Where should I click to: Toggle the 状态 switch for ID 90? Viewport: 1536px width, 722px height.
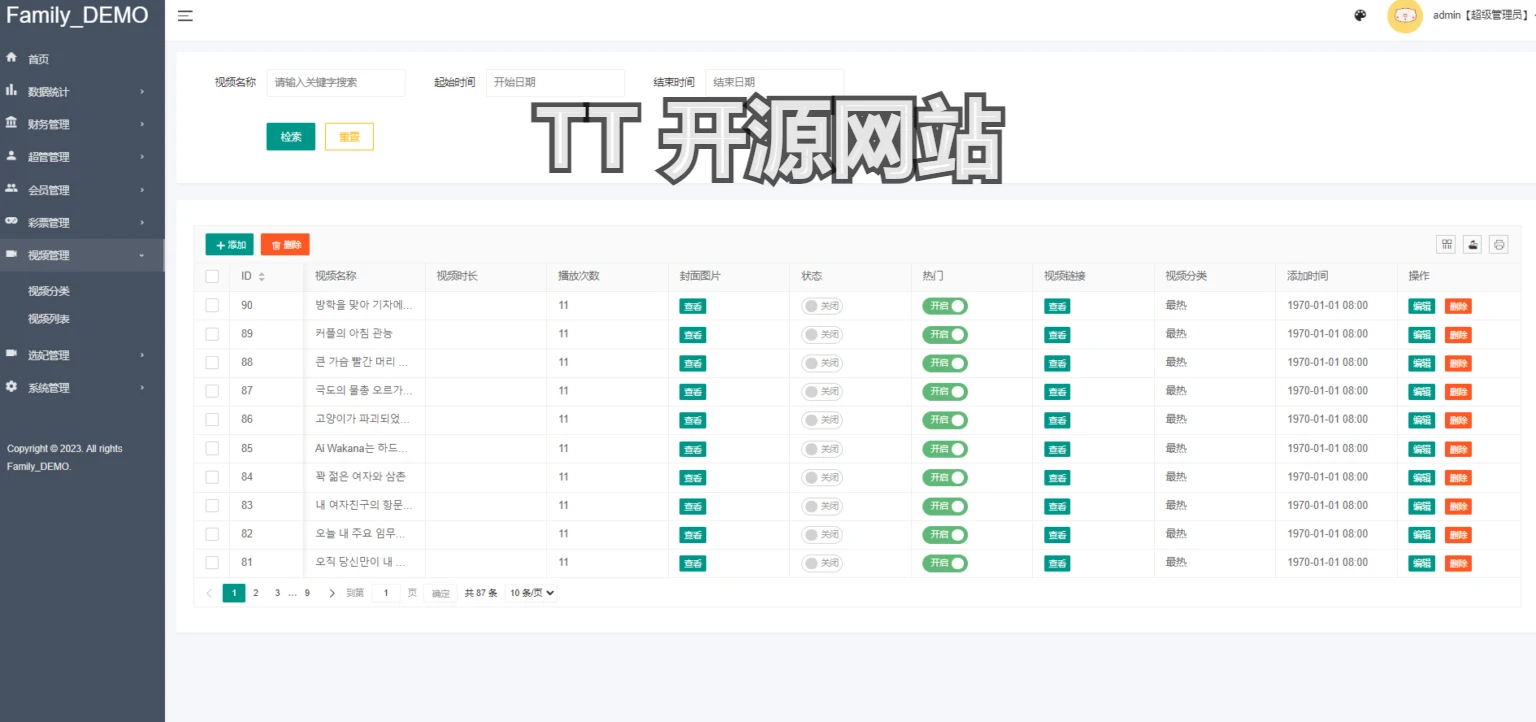click(x=822, y=306)
